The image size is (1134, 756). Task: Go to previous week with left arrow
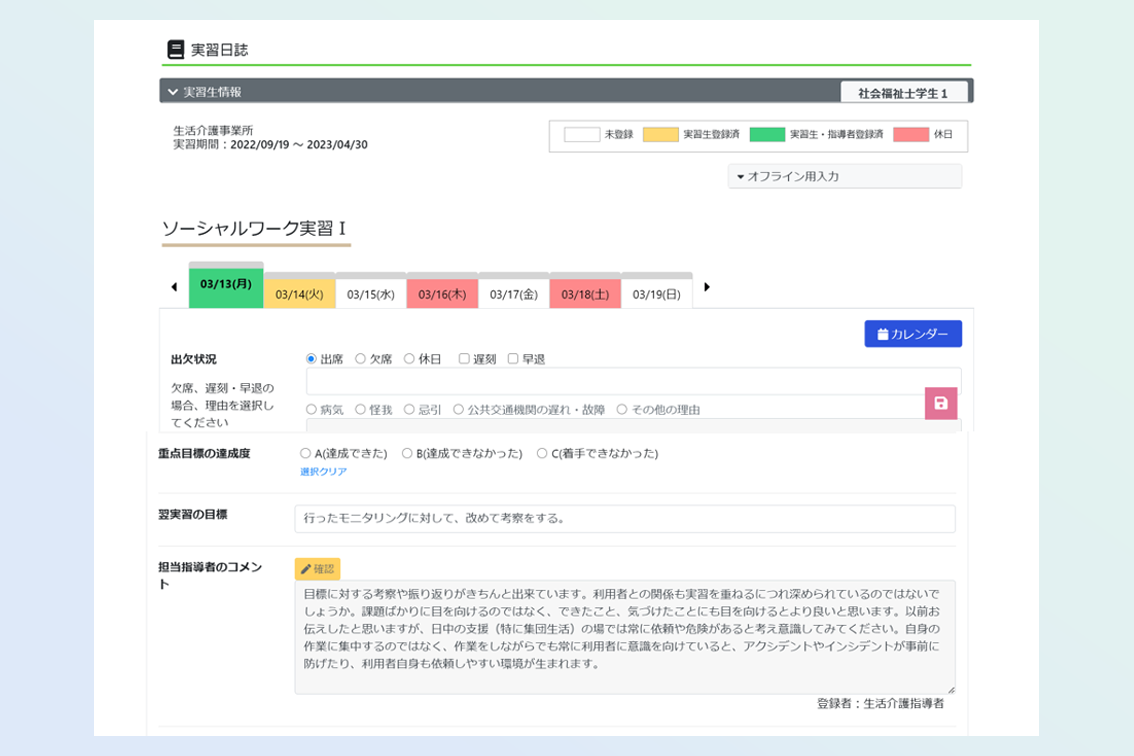tap(174, 288)
